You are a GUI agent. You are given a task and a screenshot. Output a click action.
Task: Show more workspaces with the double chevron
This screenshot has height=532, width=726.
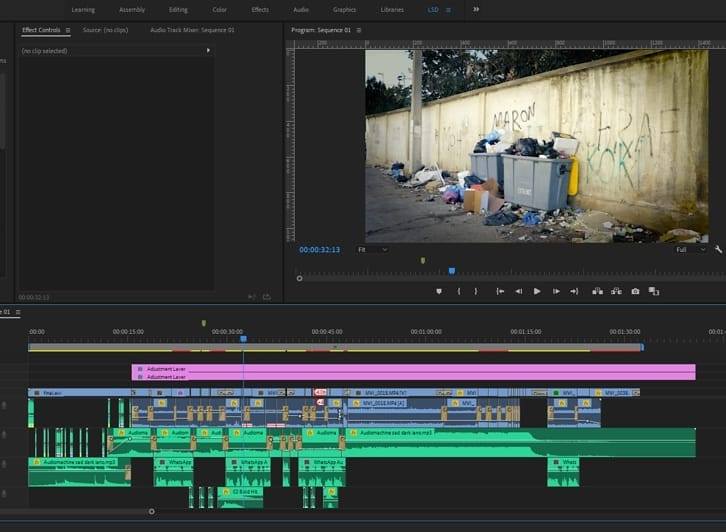pos(476,9)
